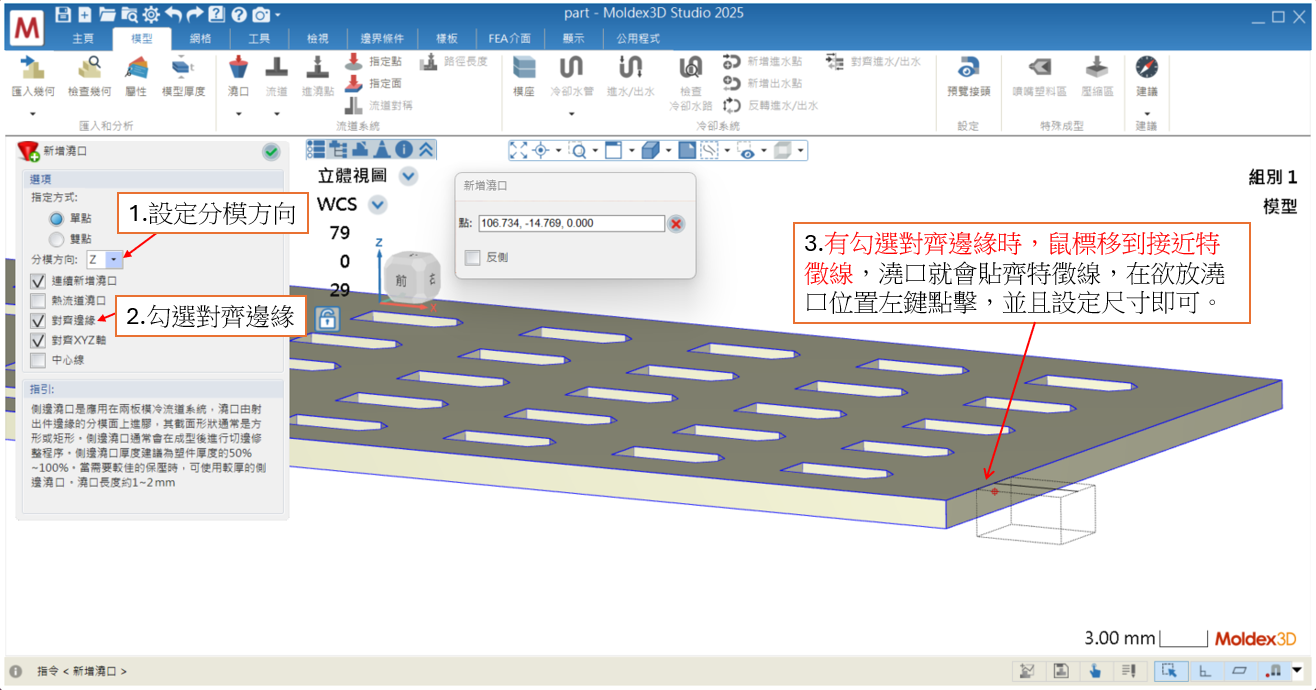Click the 點 coordinate input field
This screenshot has height=690, width=1316.
pyautogui.click(x=570, y=224)
